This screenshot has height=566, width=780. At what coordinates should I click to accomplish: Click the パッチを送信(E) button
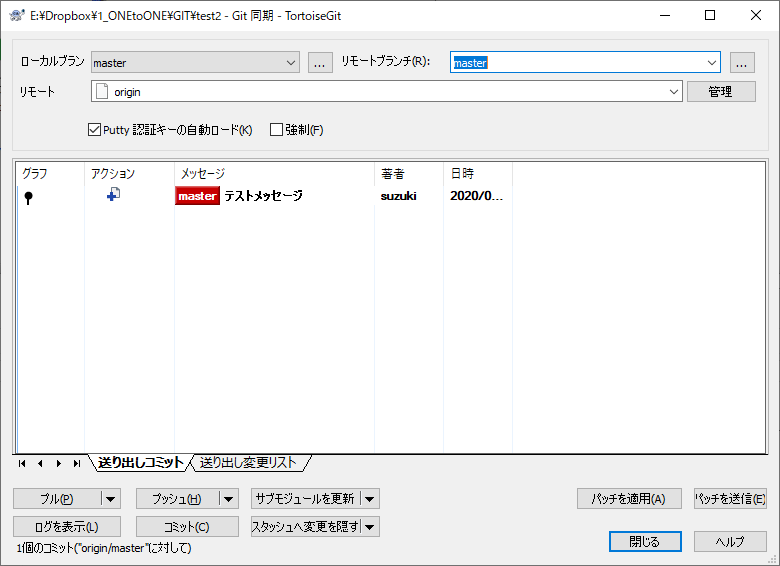(730, 499)
